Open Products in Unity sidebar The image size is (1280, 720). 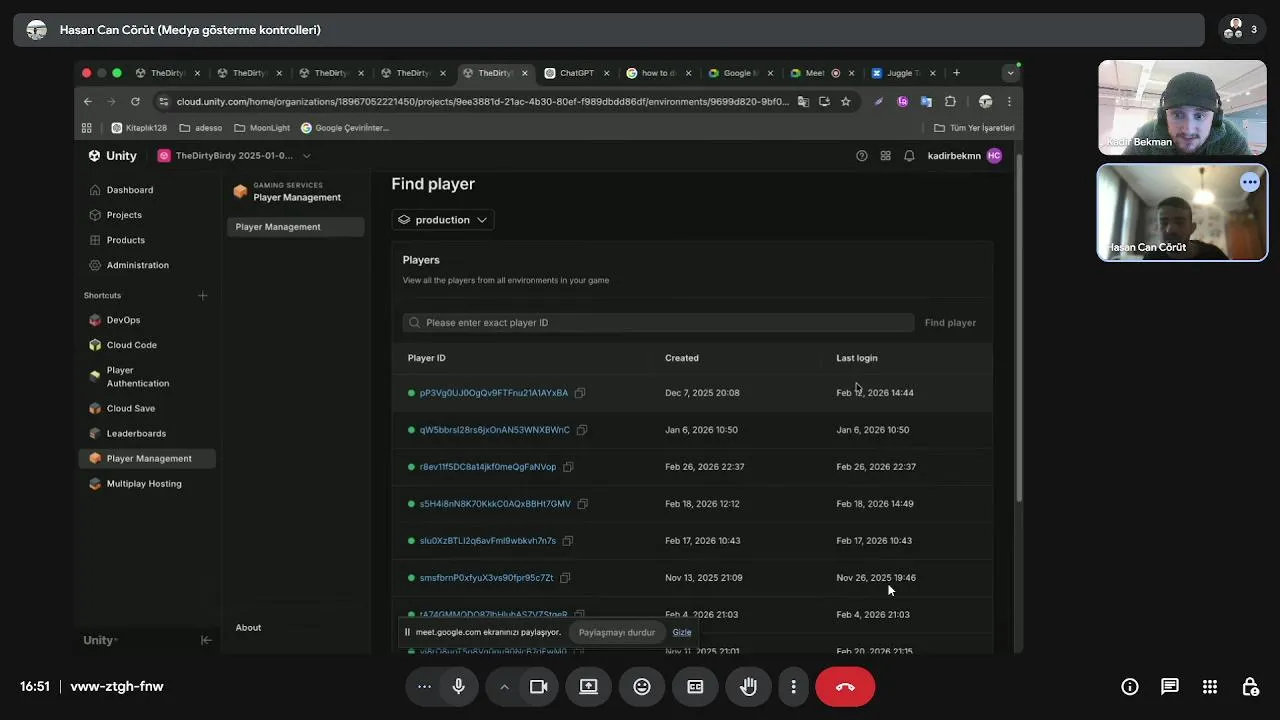(x=126, y=240)
